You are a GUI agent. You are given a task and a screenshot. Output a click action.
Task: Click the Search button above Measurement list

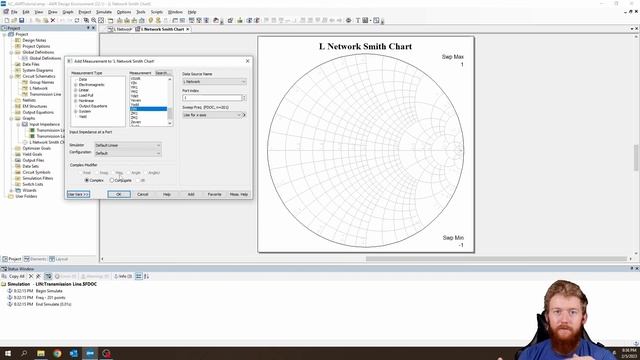point(163,73)
